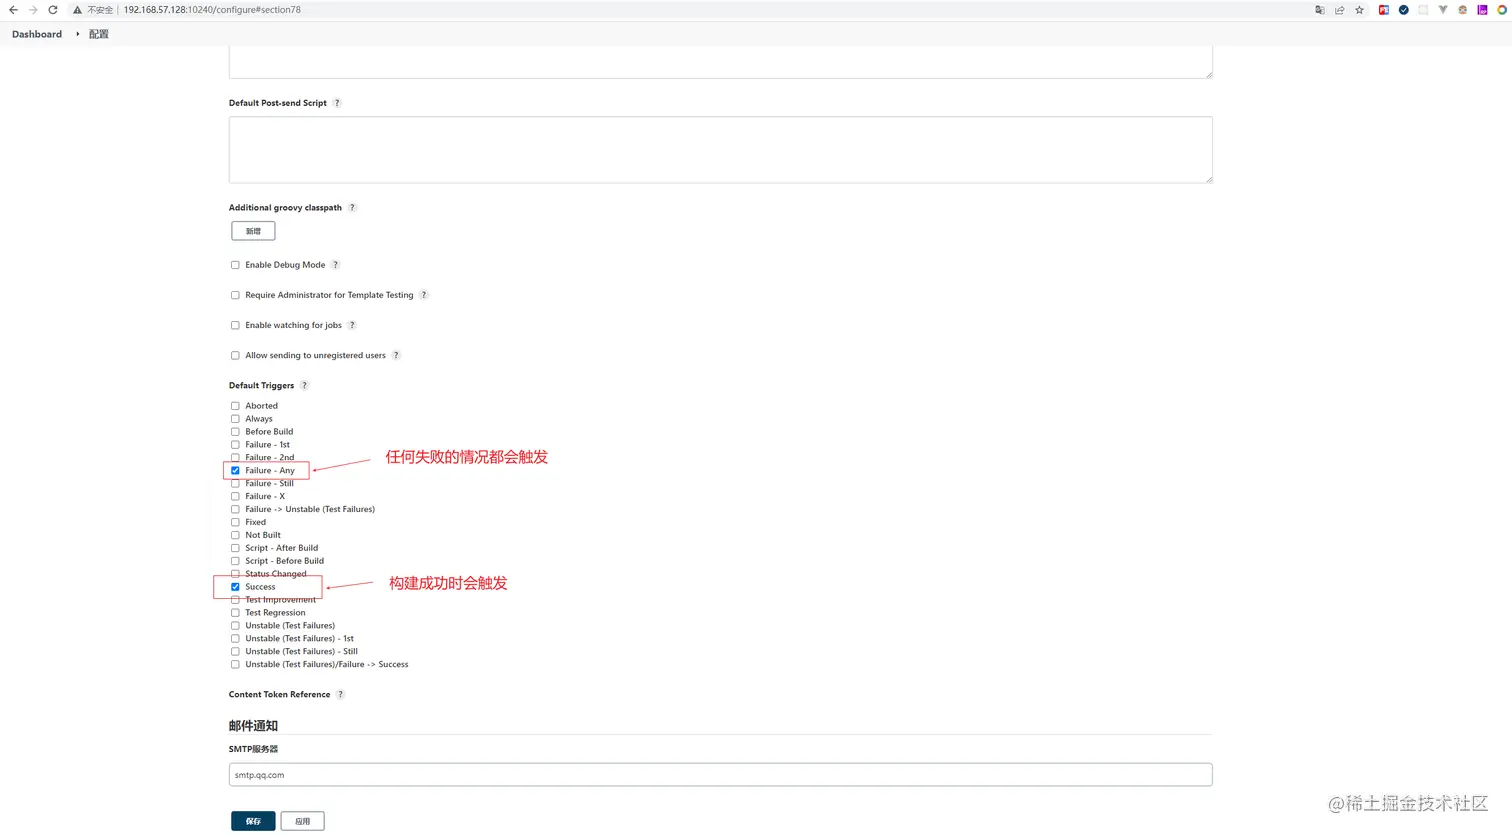Go forward in browser history
Screen dimensions: 1512x837
point(33,10)
